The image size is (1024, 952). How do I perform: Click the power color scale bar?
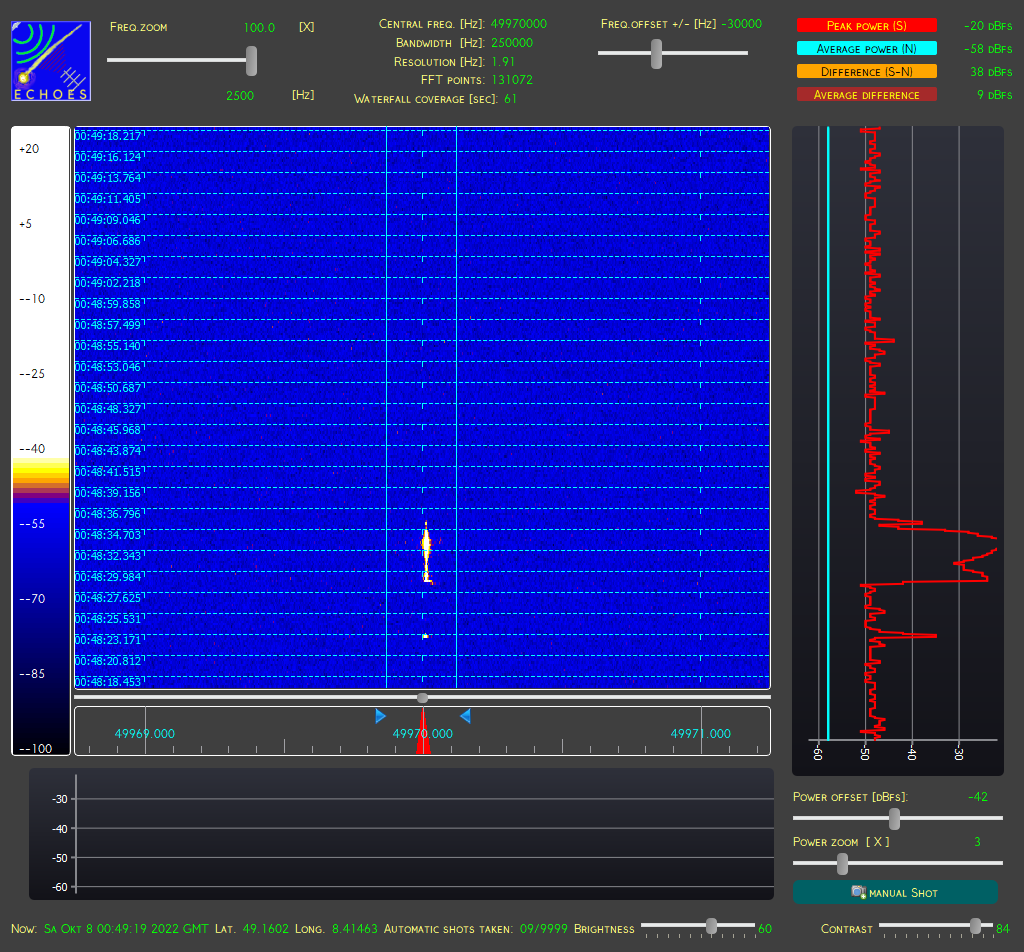pyautogui.click(x=41, y=441)
